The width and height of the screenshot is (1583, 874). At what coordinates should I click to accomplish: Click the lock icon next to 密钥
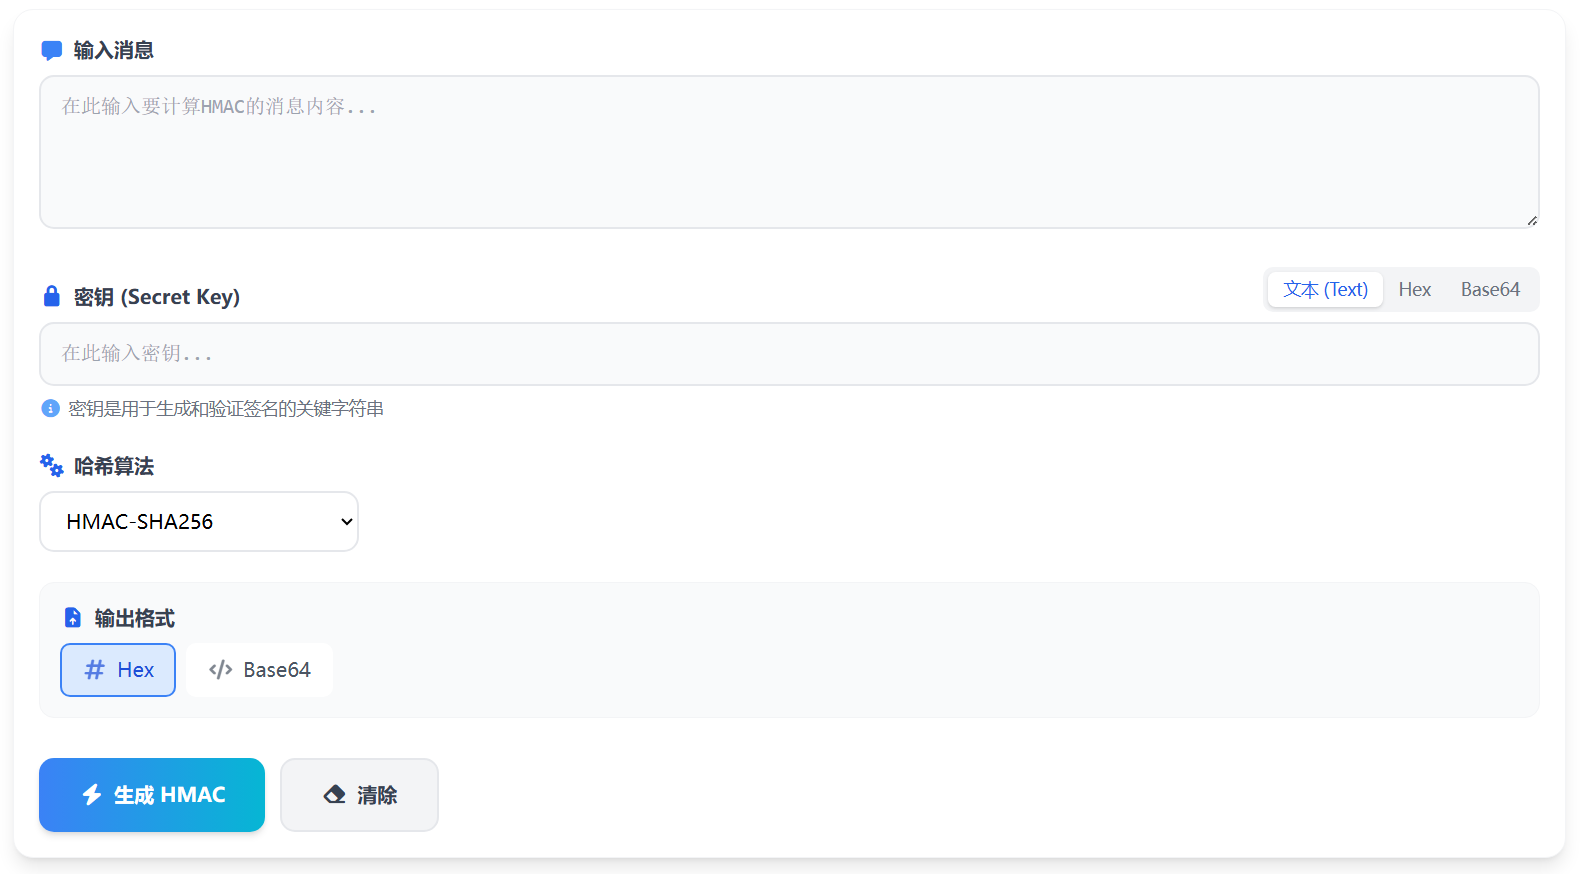tap(52, 296)
